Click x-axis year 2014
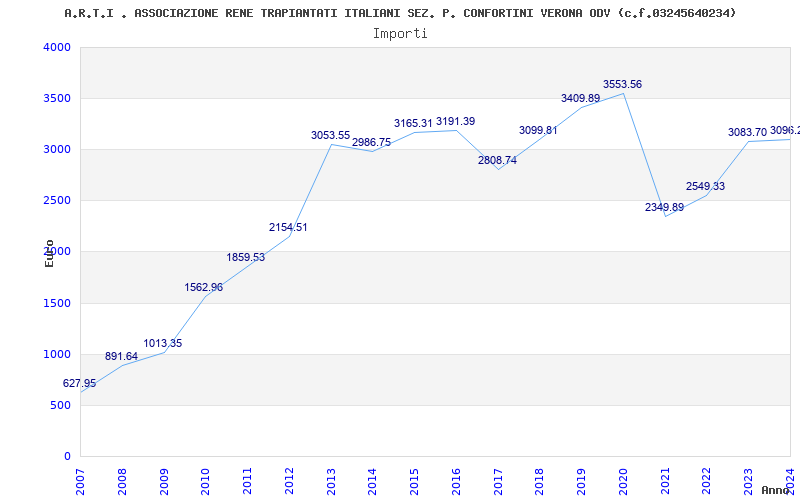Viewport: 800px width, 500px height. pos(372,482)
